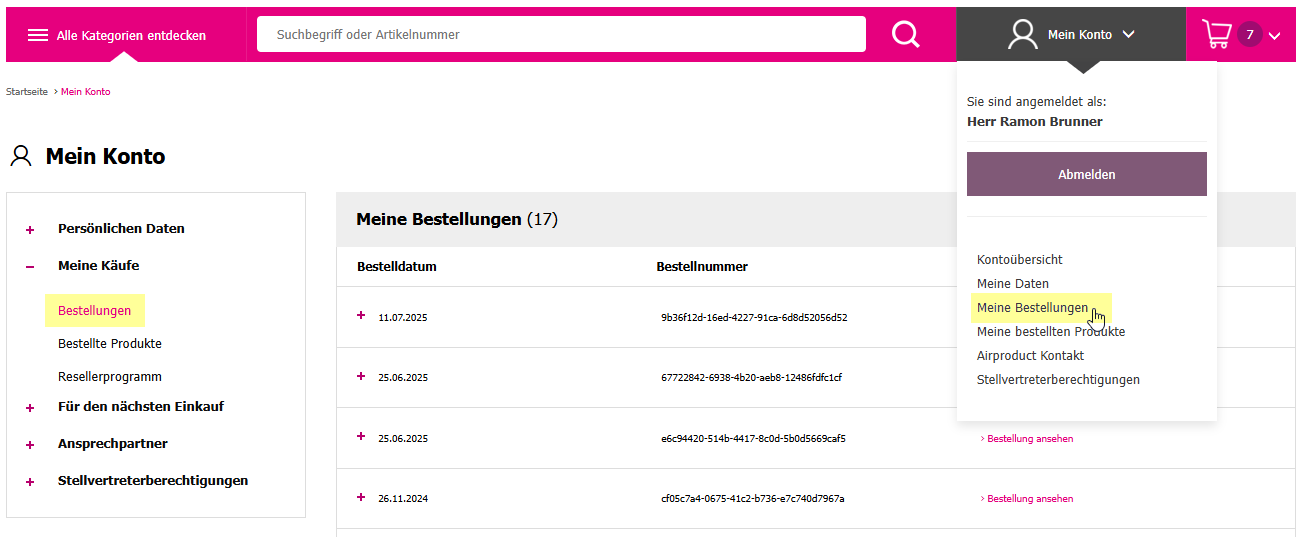Select Meine Bestellungen in account menu
This screenshot has width=1306, height=537.
pyautogui.click(x=1032, y=307)
